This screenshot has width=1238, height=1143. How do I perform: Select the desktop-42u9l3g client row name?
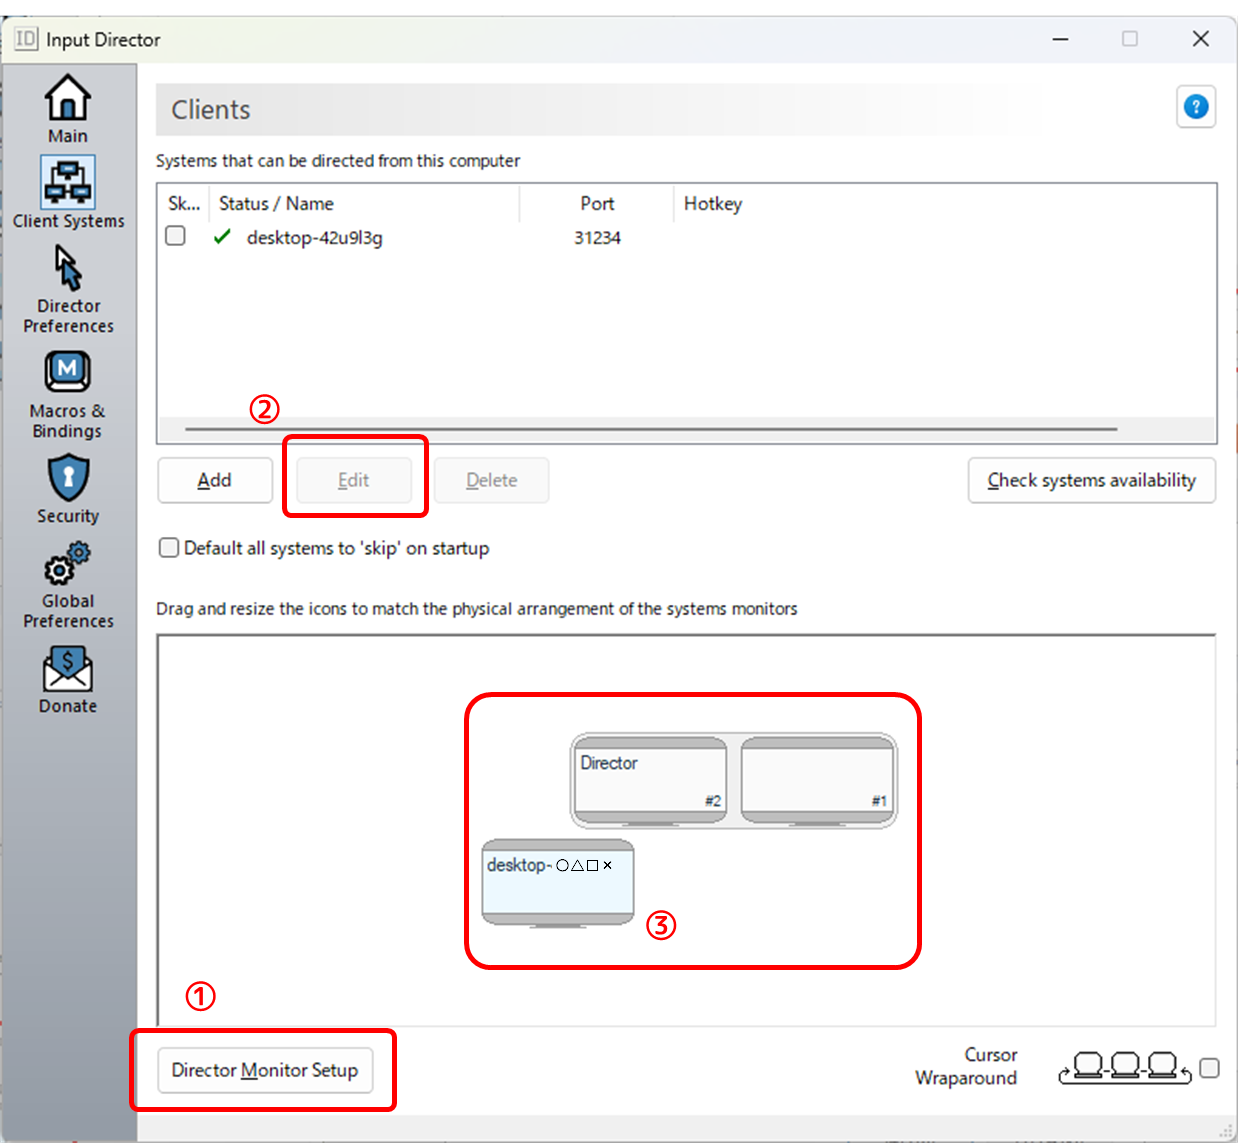pyautogui.click(x=315, y=238)
